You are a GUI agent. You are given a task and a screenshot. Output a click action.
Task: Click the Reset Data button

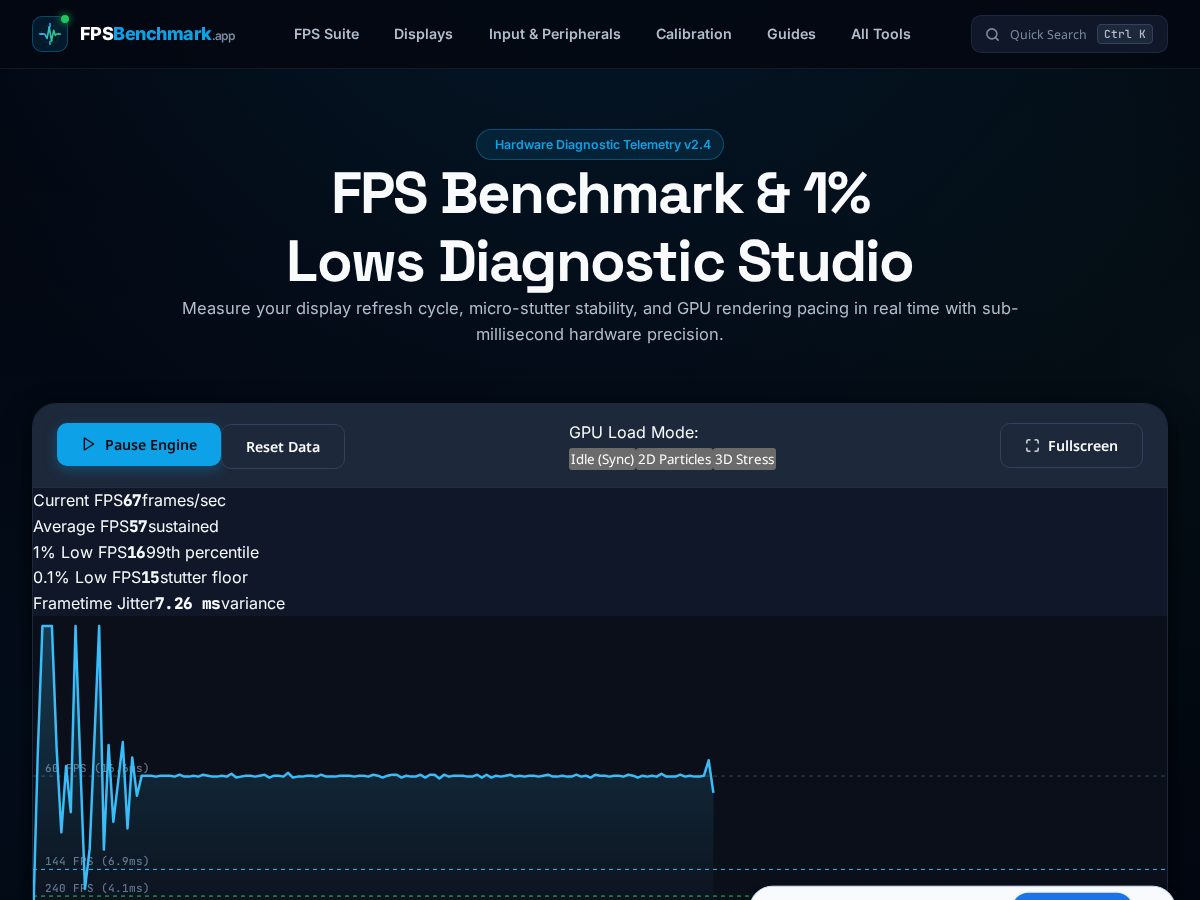pos(283,446)
